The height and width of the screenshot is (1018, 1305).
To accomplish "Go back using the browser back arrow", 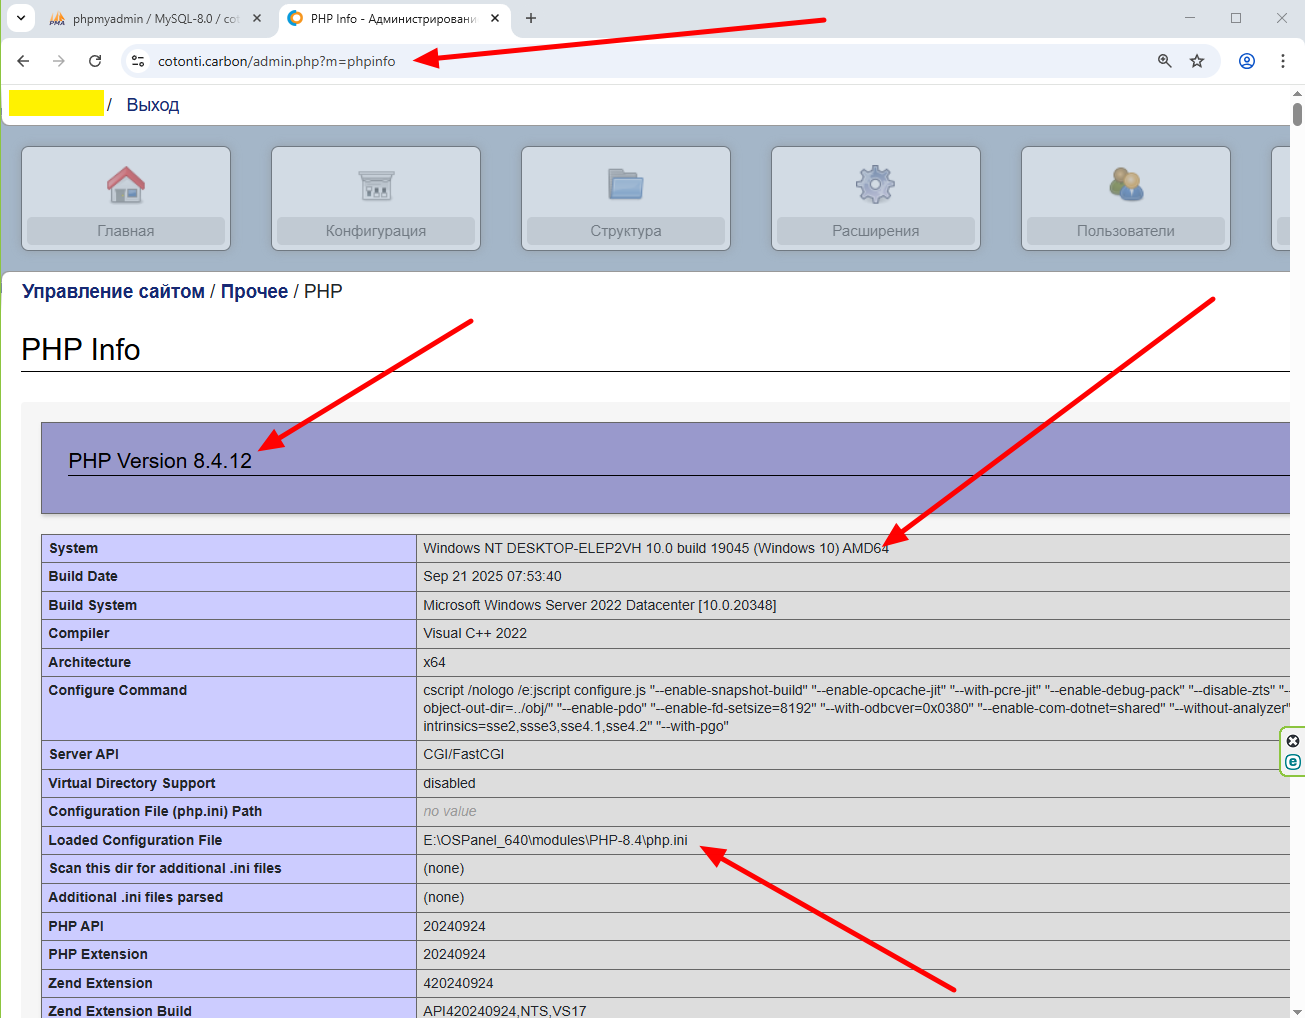I will point(23,61).
